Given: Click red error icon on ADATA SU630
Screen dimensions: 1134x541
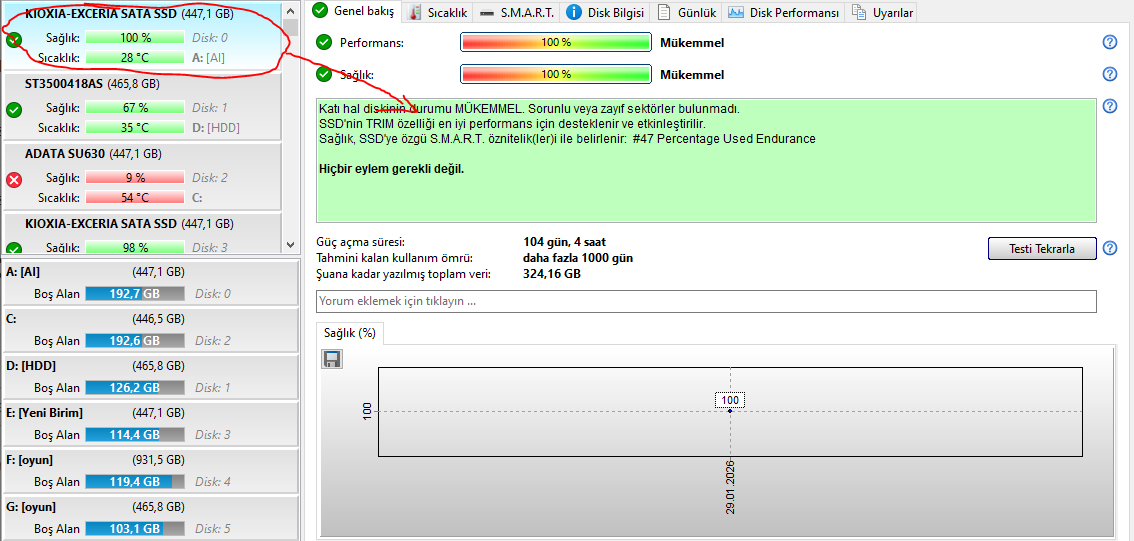Looking at the screenshot, I should coord(14,180).
